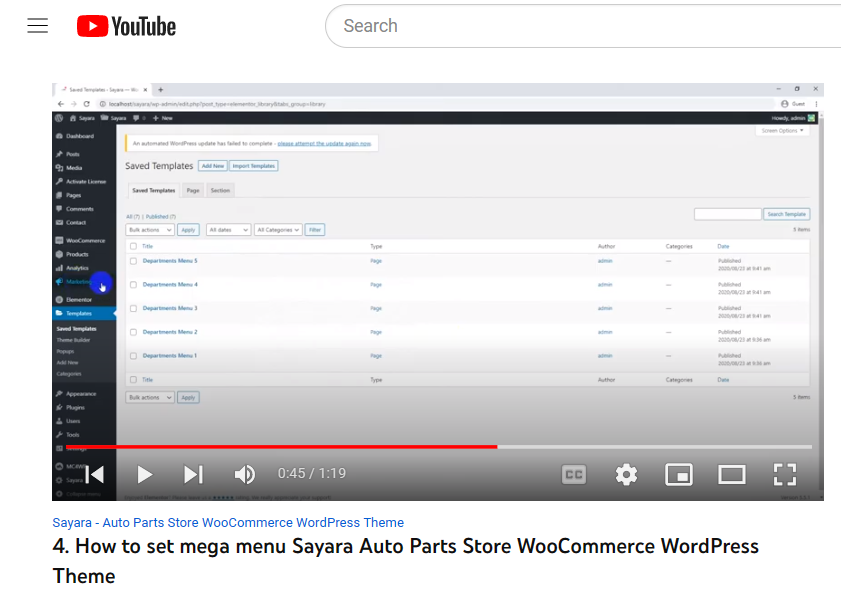Open a new tab in the recorded browser
Screen dimensions: 841x594
[x=160, y=90]
